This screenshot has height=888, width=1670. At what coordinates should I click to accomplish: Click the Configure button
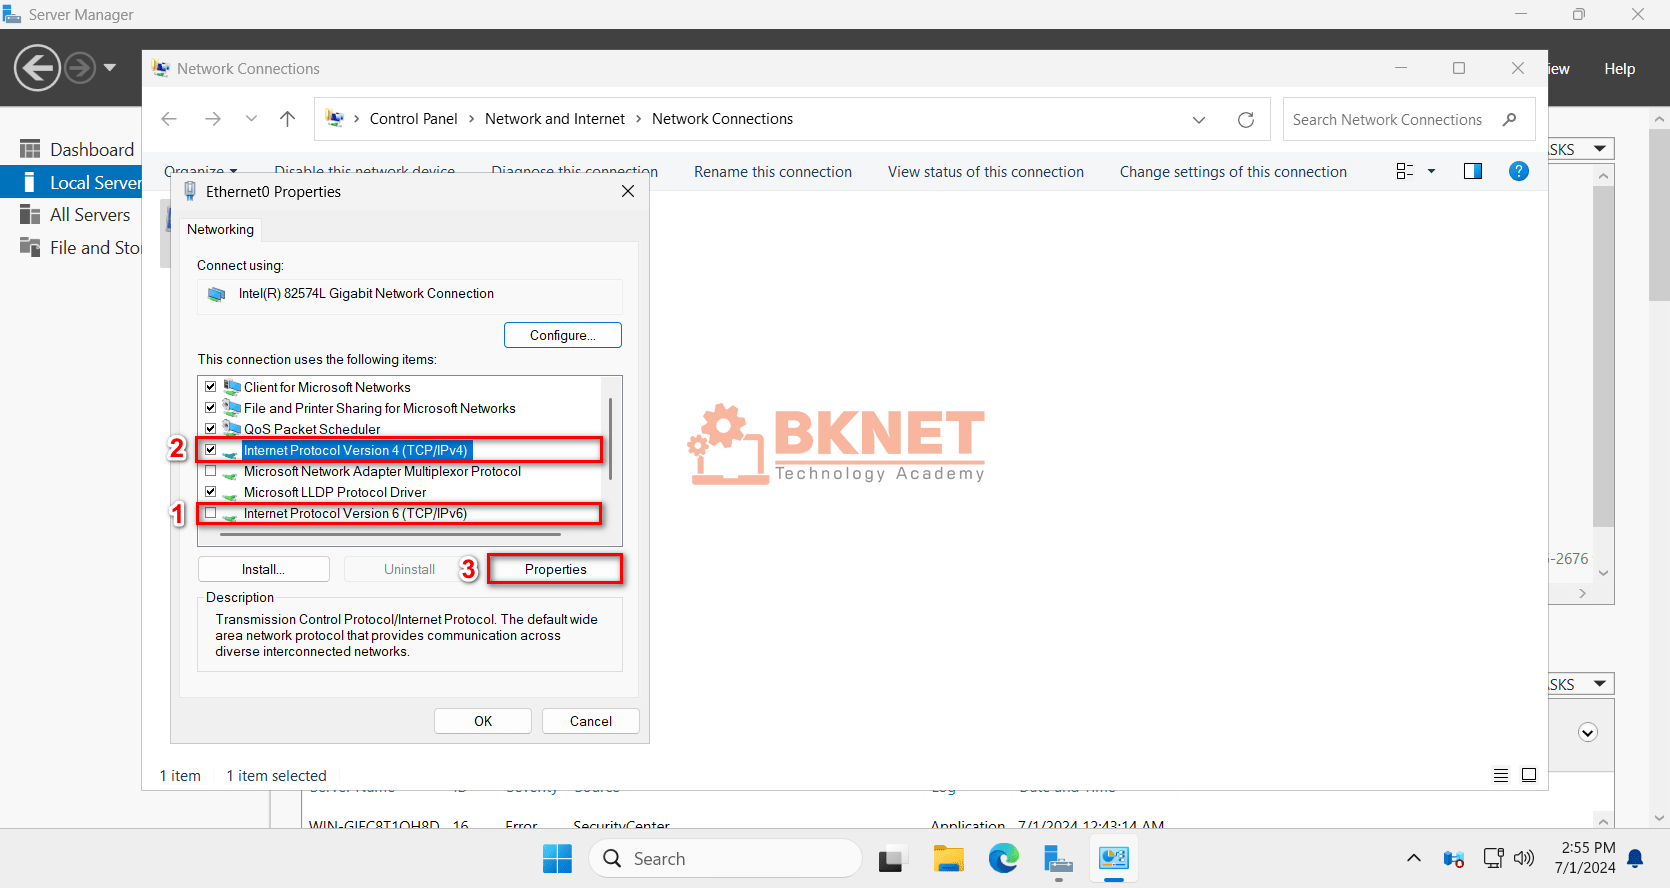[563, 335]
